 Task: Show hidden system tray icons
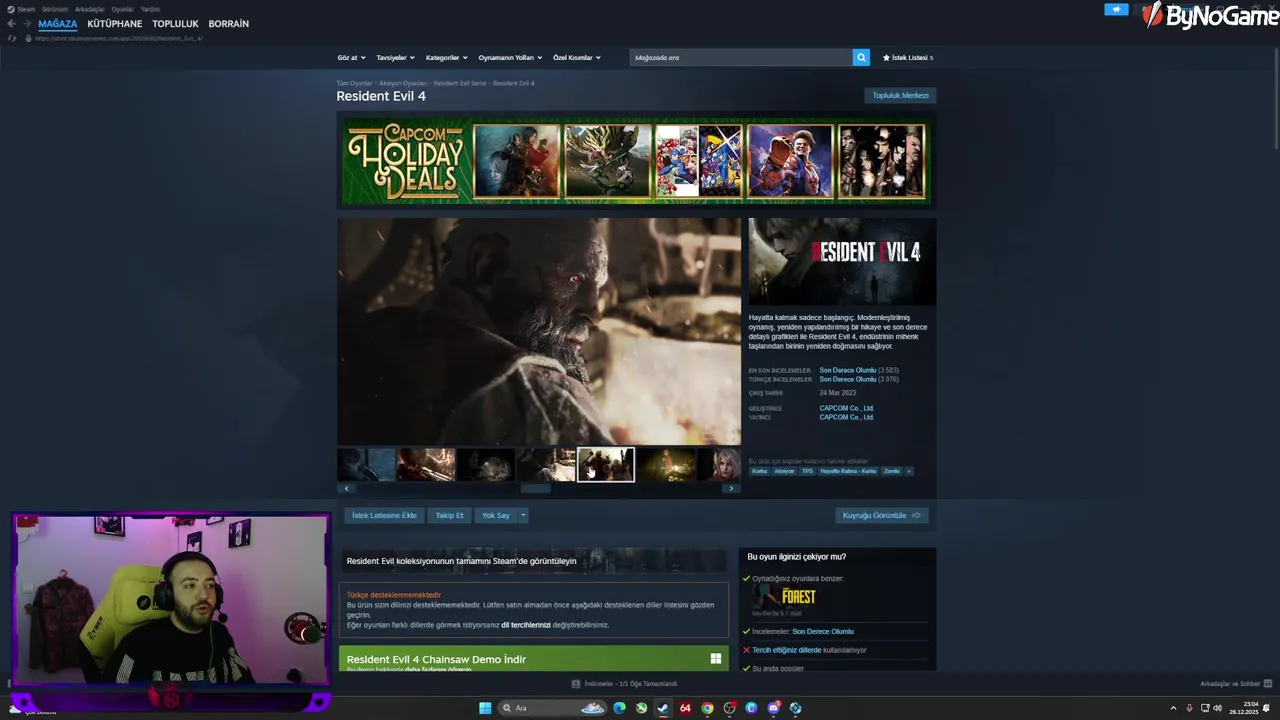1173,708
